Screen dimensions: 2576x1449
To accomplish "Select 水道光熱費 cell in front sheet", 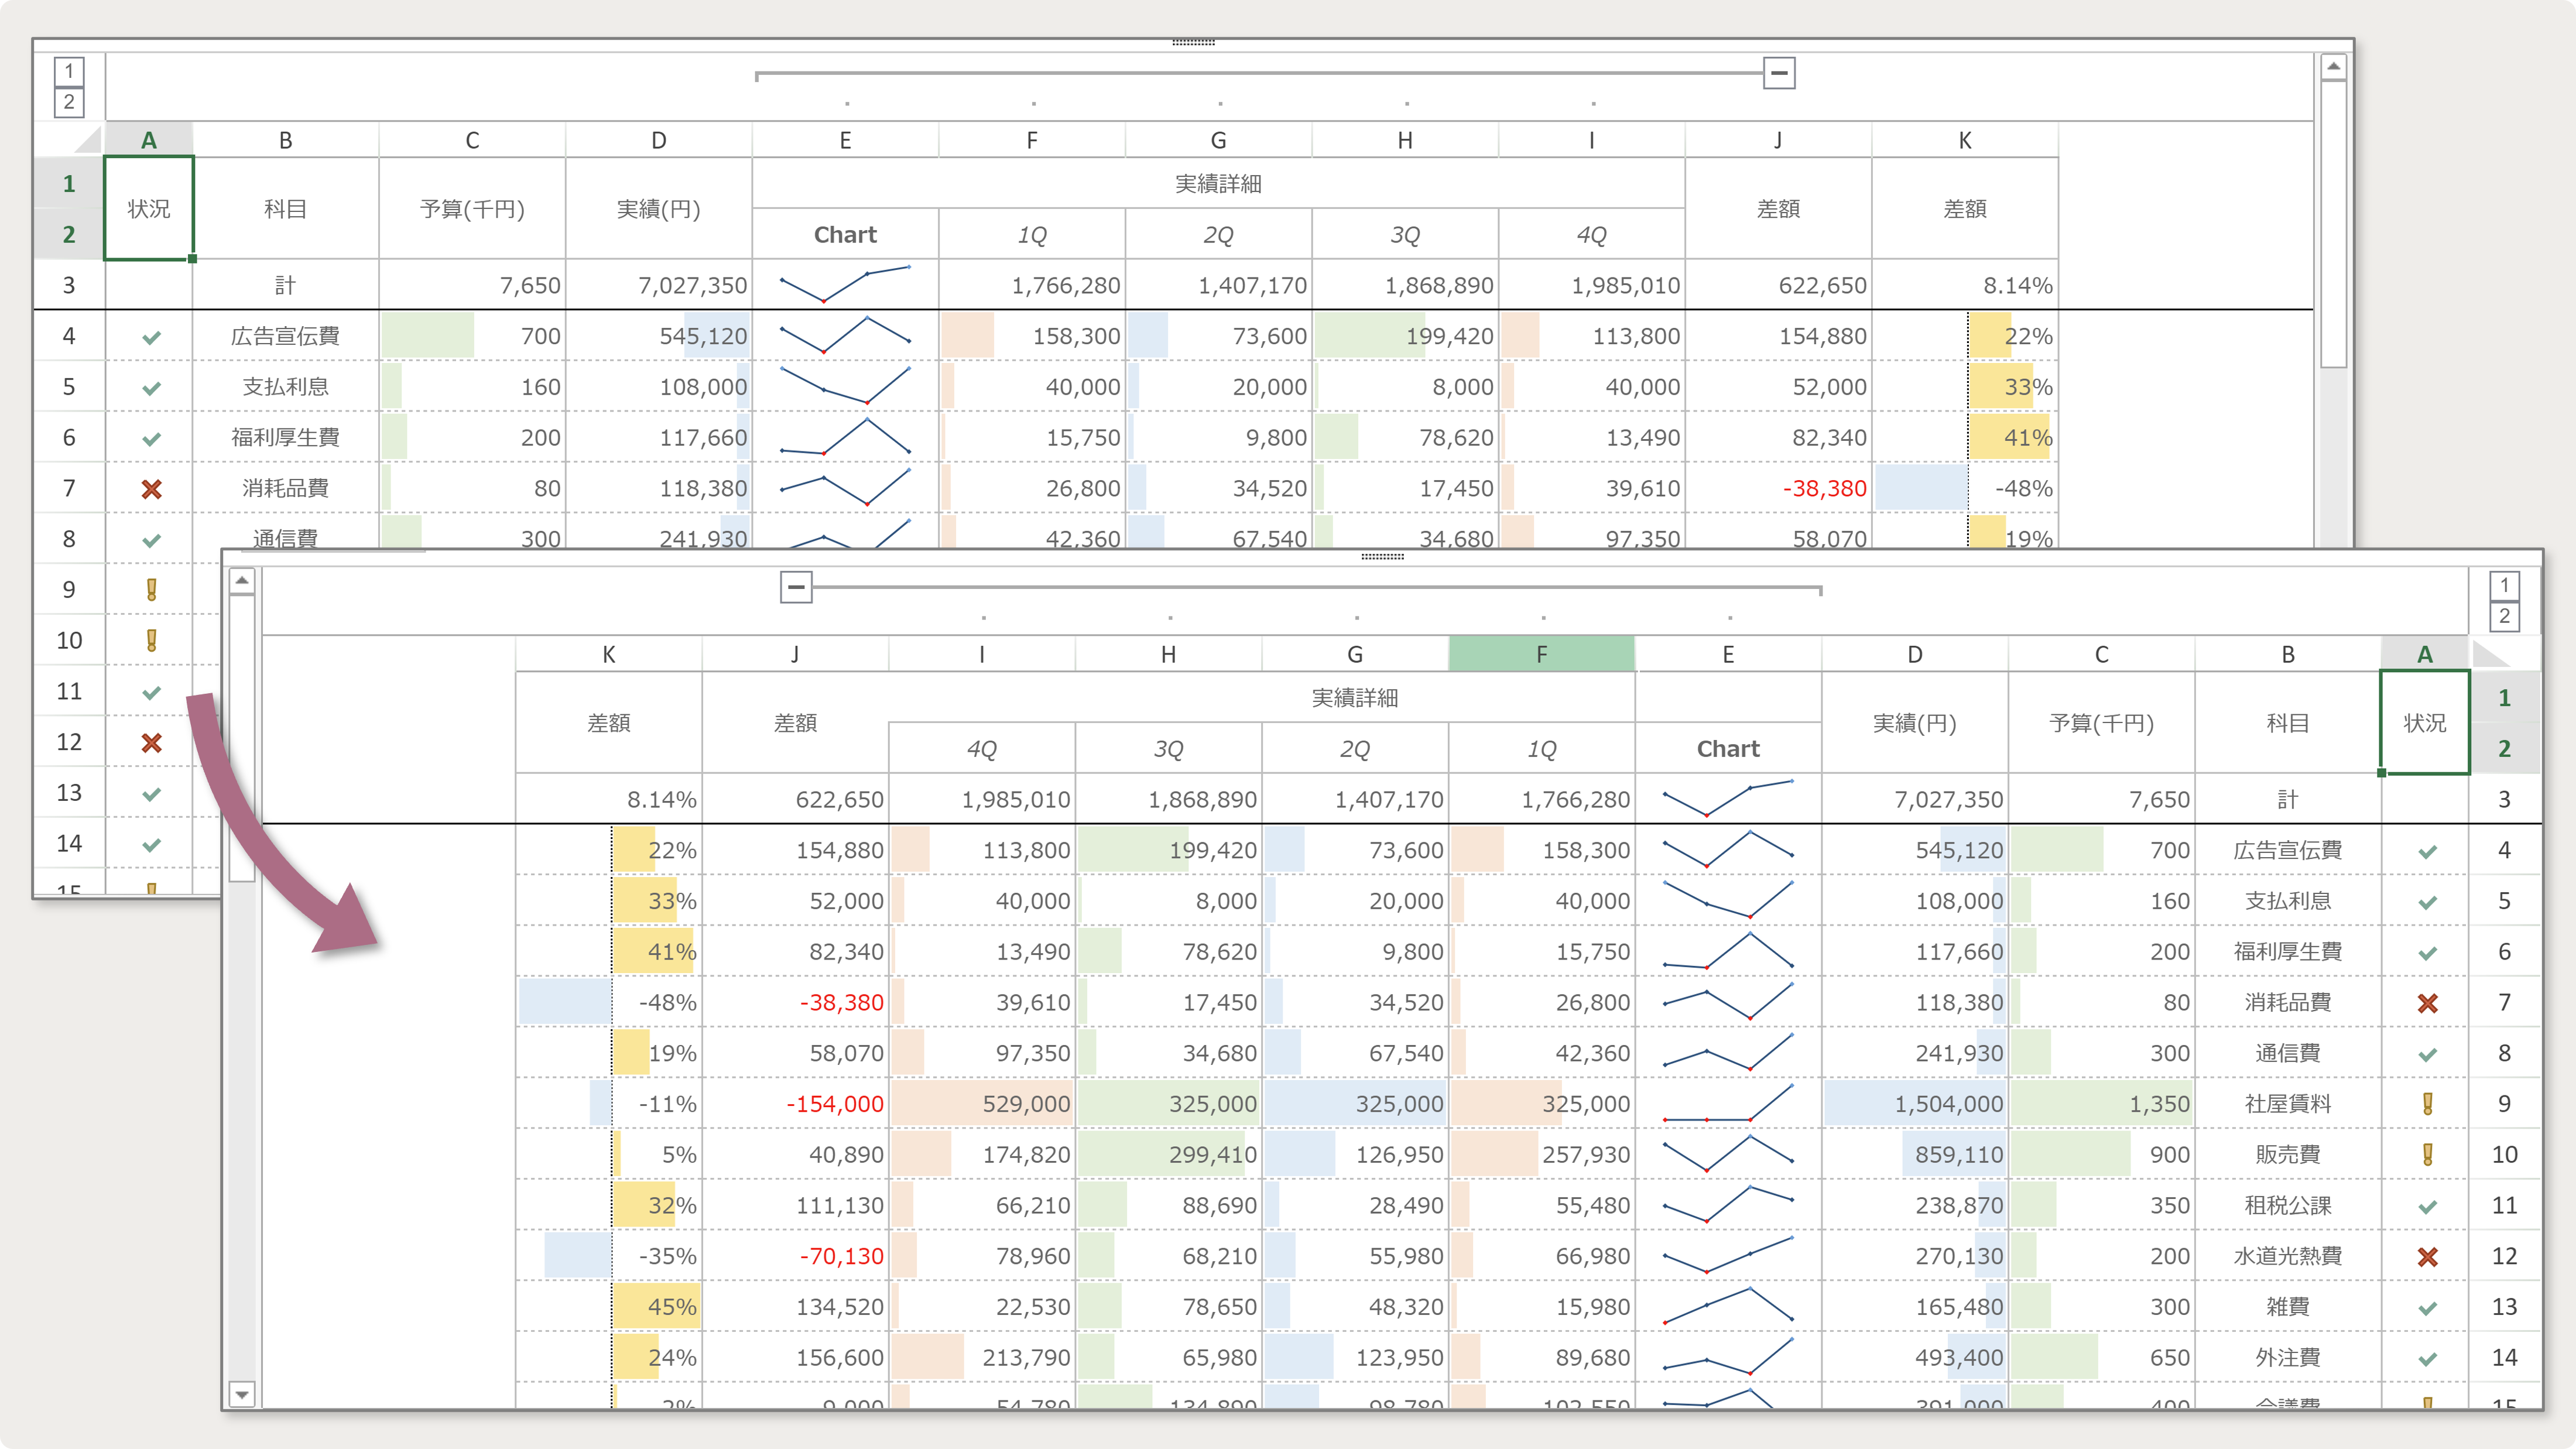I will point(2288,1256).
